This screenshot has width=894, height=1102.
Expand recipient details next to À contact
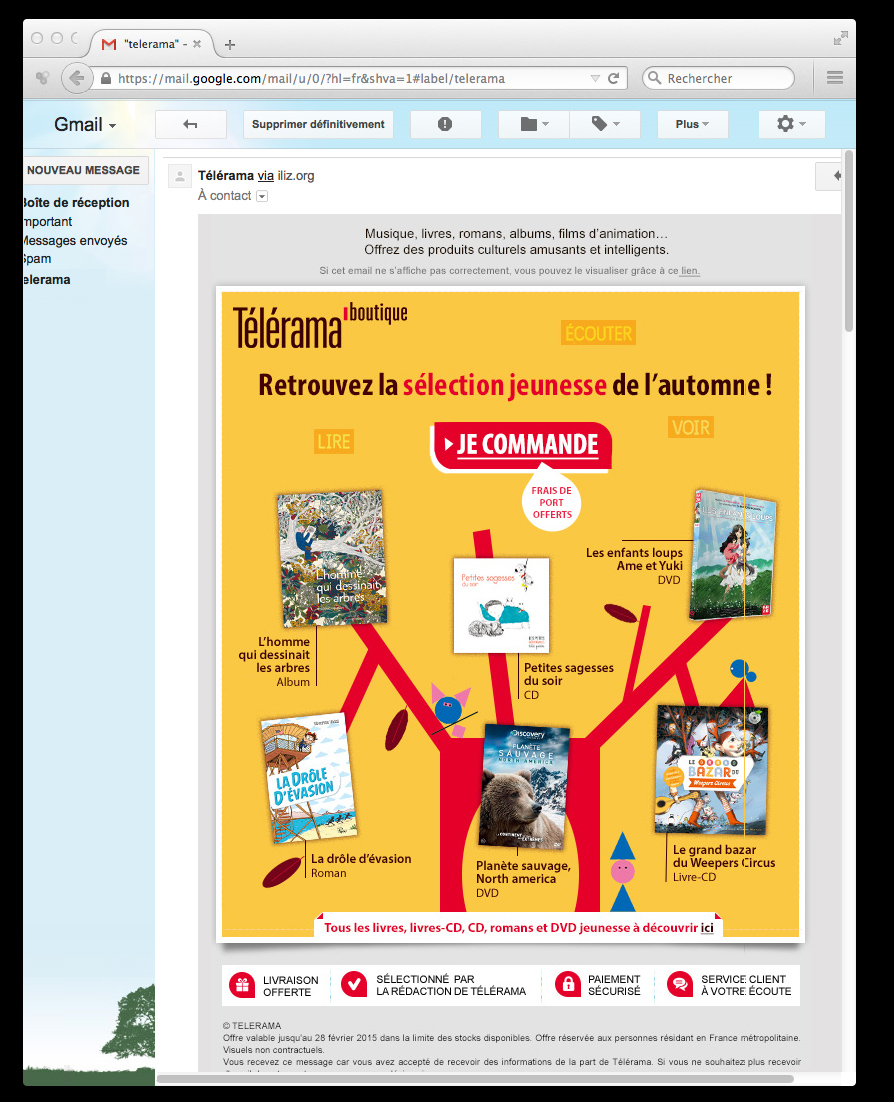click(x=262, y=197)
